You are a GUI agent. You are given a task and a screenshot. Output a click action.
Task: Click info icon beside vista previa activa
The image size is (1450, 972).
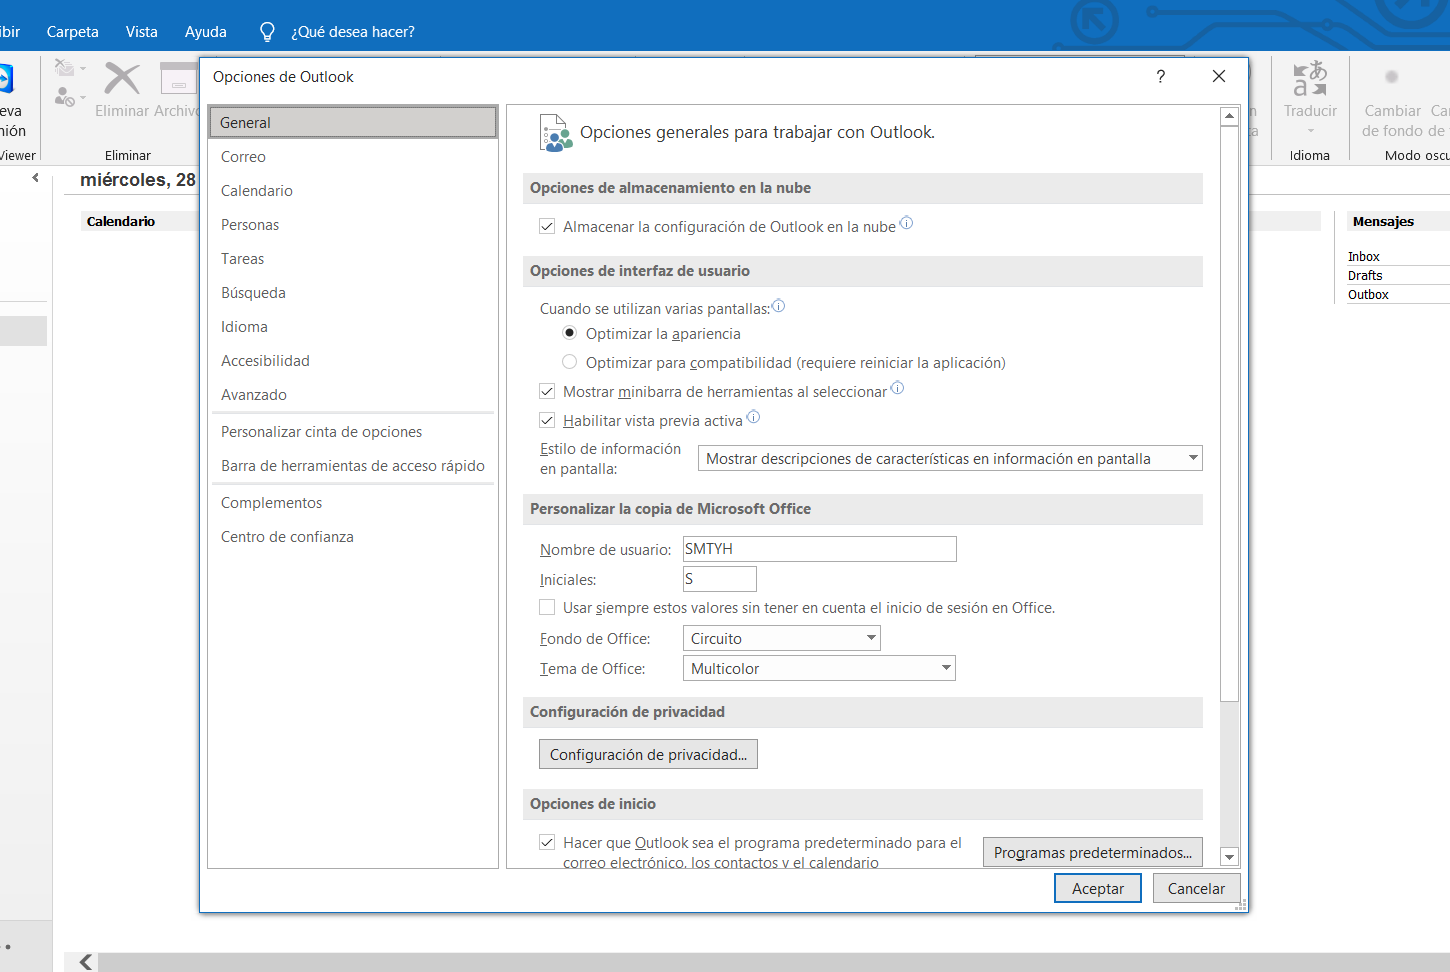pyautogui.click(x=753, y=417)
